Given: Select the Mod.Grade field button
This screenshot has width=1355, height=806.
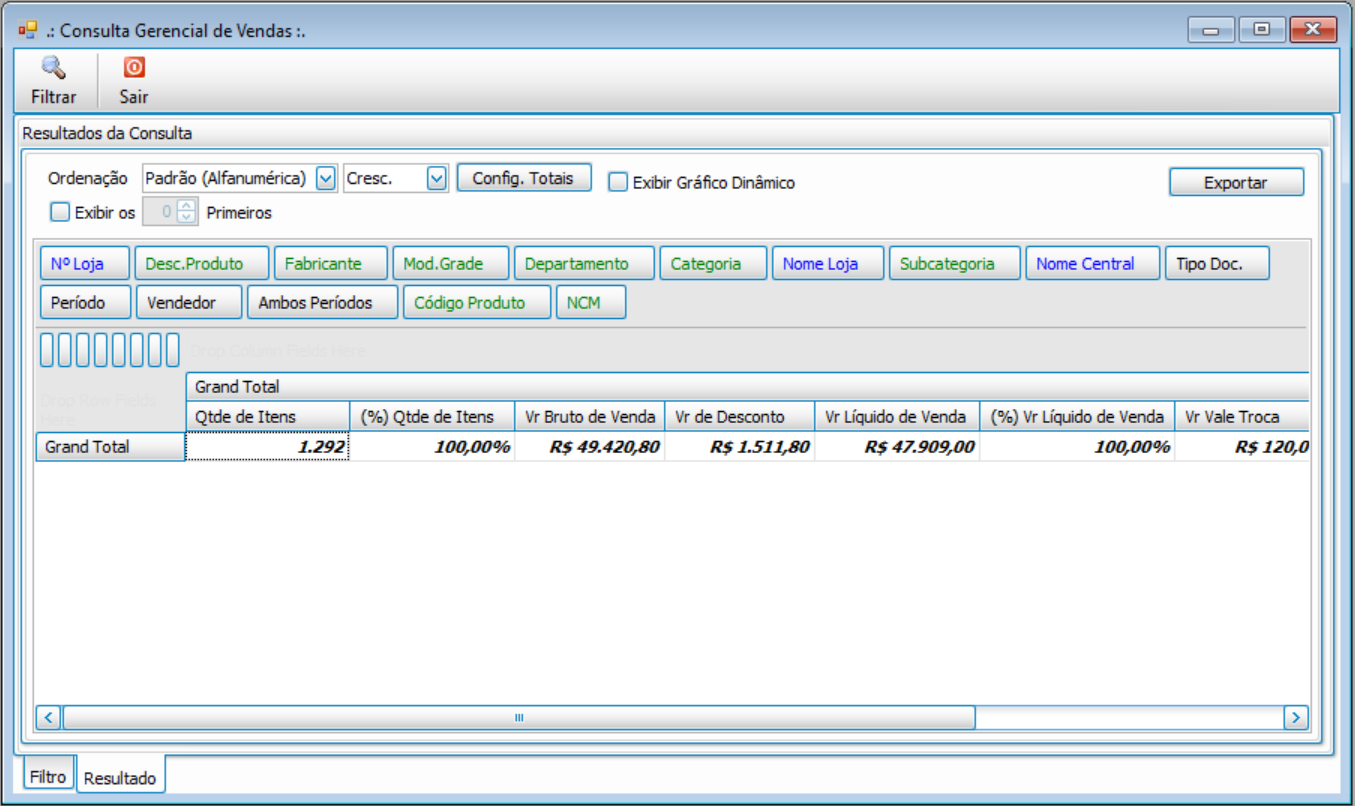Looking at the screenshot, I should (x=451, y=264).
